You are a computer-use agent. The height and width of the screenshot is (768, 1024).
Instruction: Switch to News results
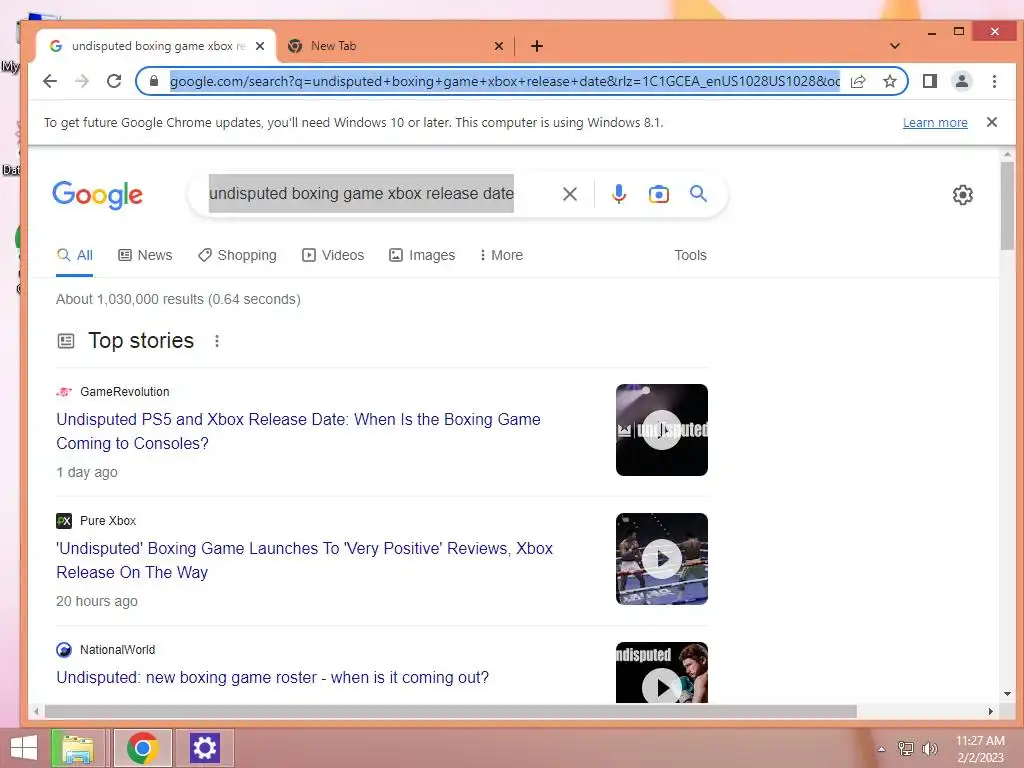coord(145,255)
